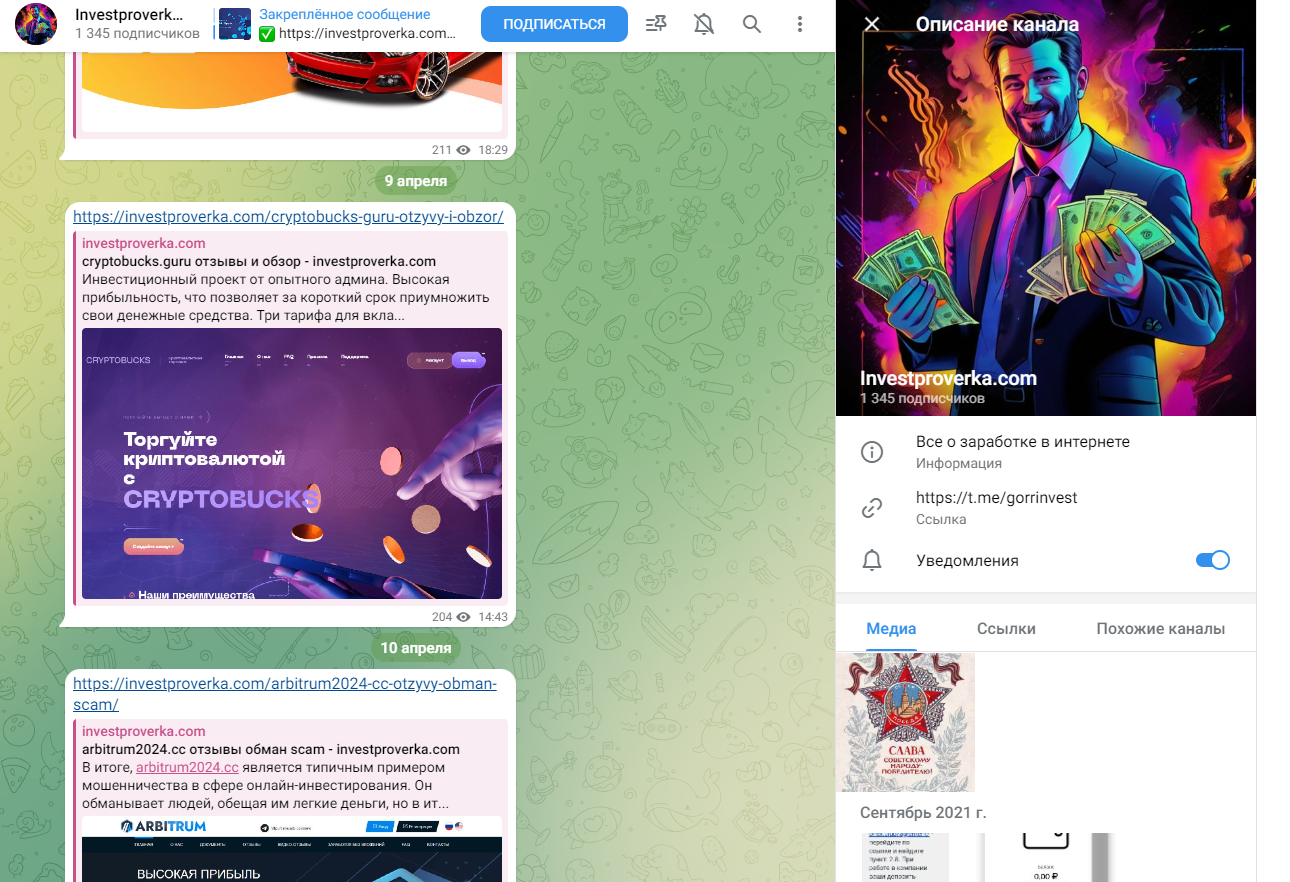The image size is (1290, 882).
Task: Click the 14:43 message timestamp
Action: [493, 617]
